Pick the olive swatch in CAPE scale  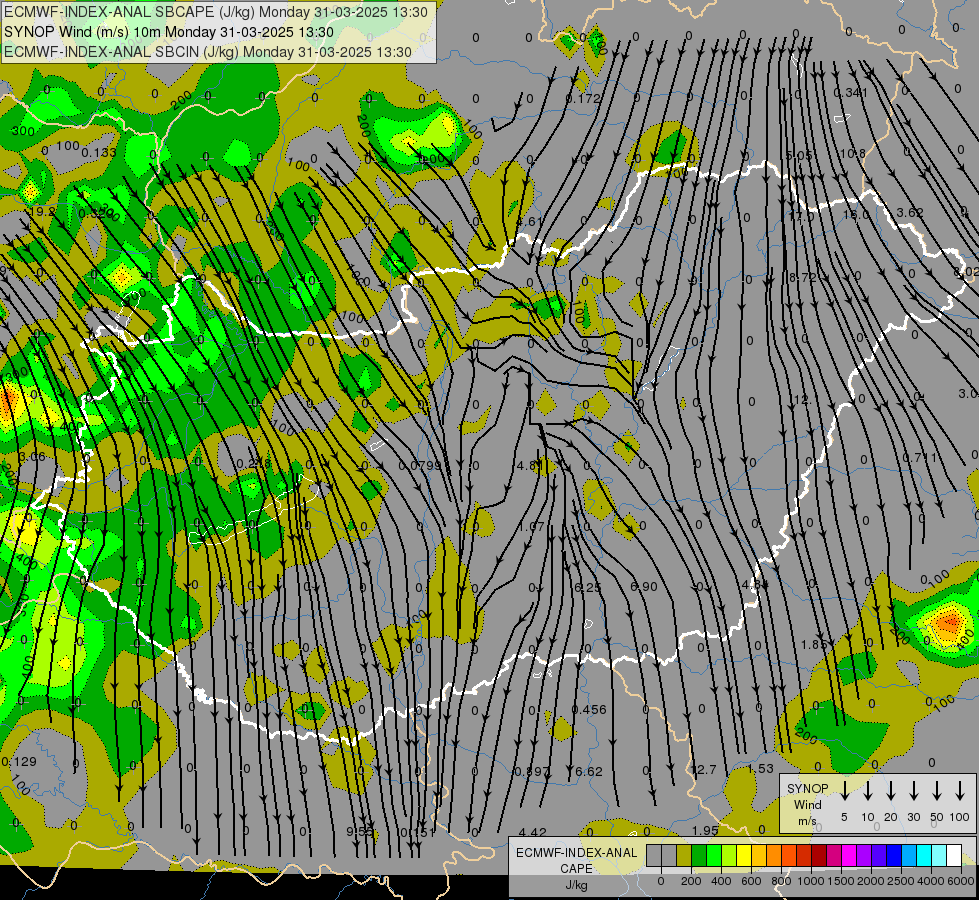(684, 855)
